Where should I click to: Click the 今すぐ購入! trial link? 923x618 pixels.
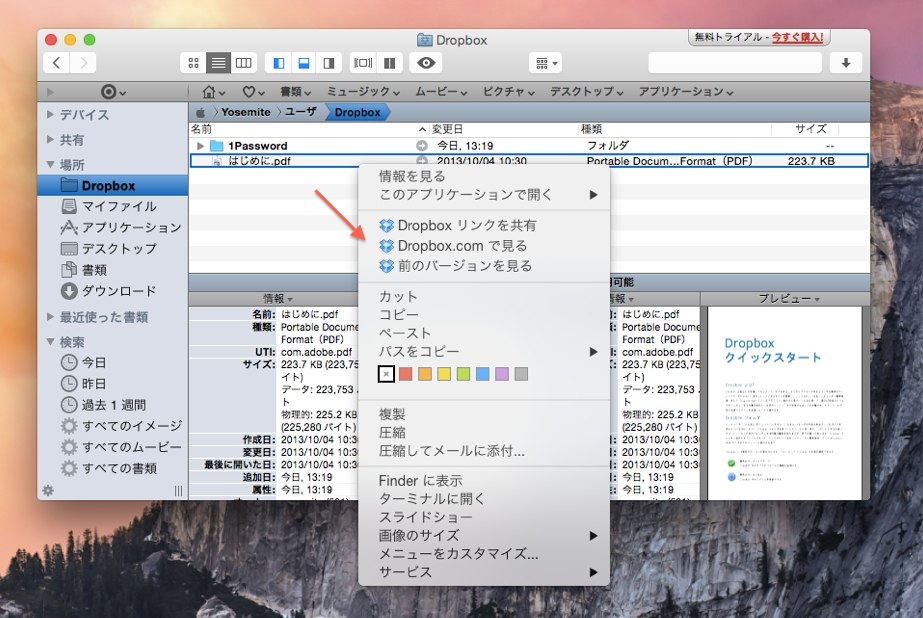pos(798,37)
